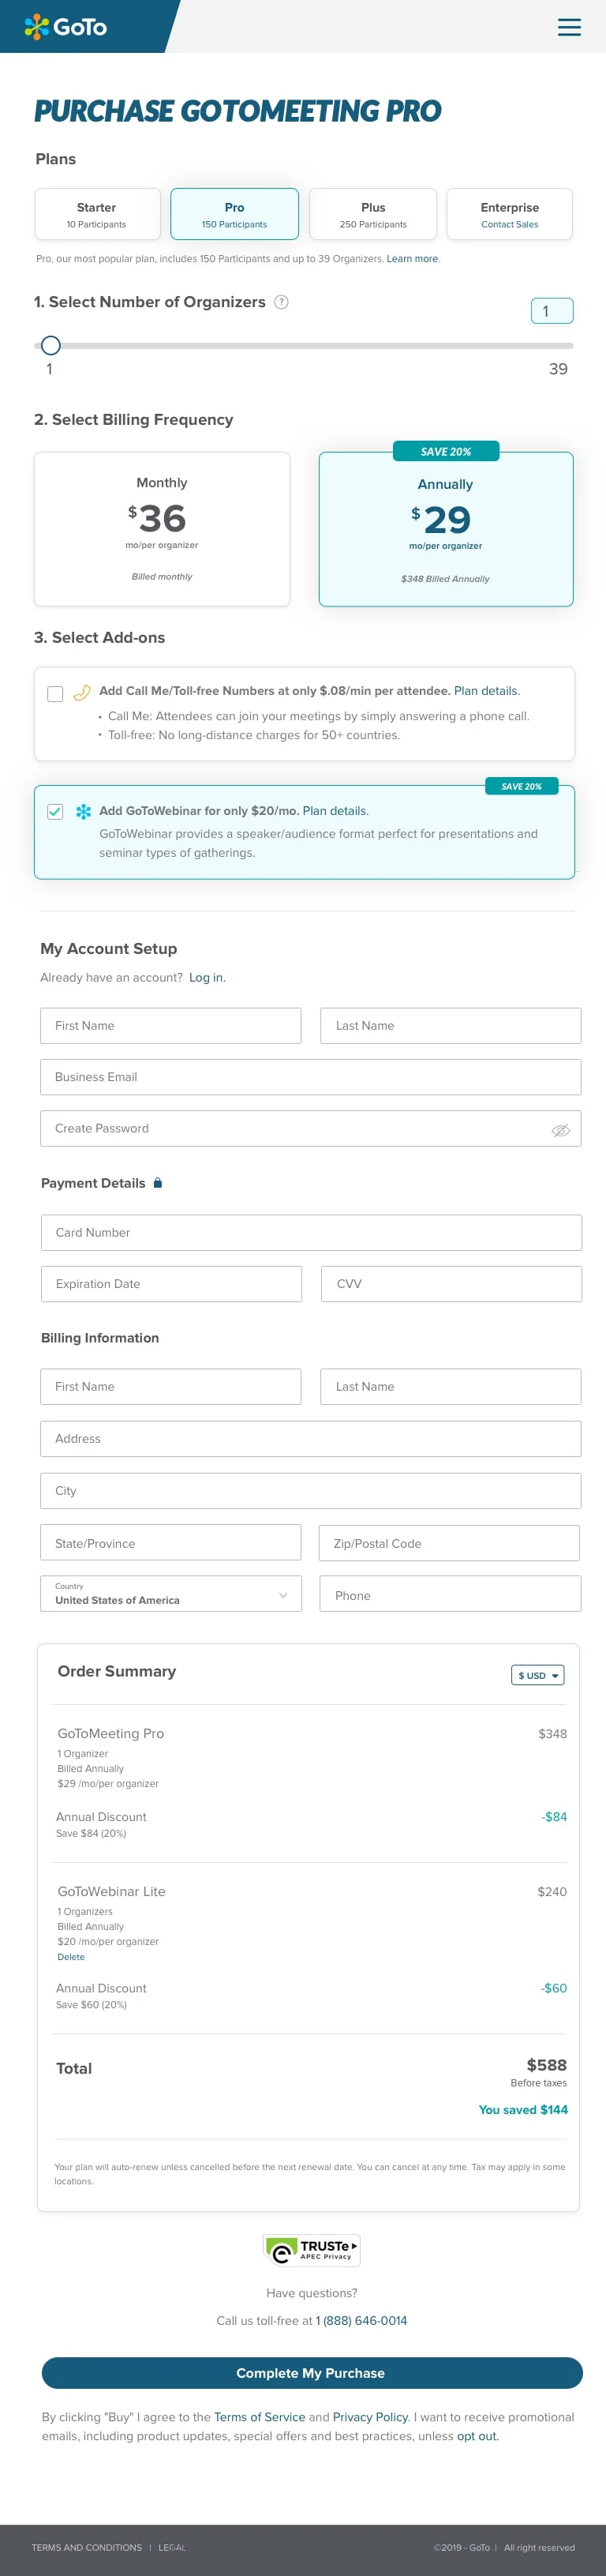Enable the Call Me/Toll-free Numbers add-on checkbox

coord(56,694)
